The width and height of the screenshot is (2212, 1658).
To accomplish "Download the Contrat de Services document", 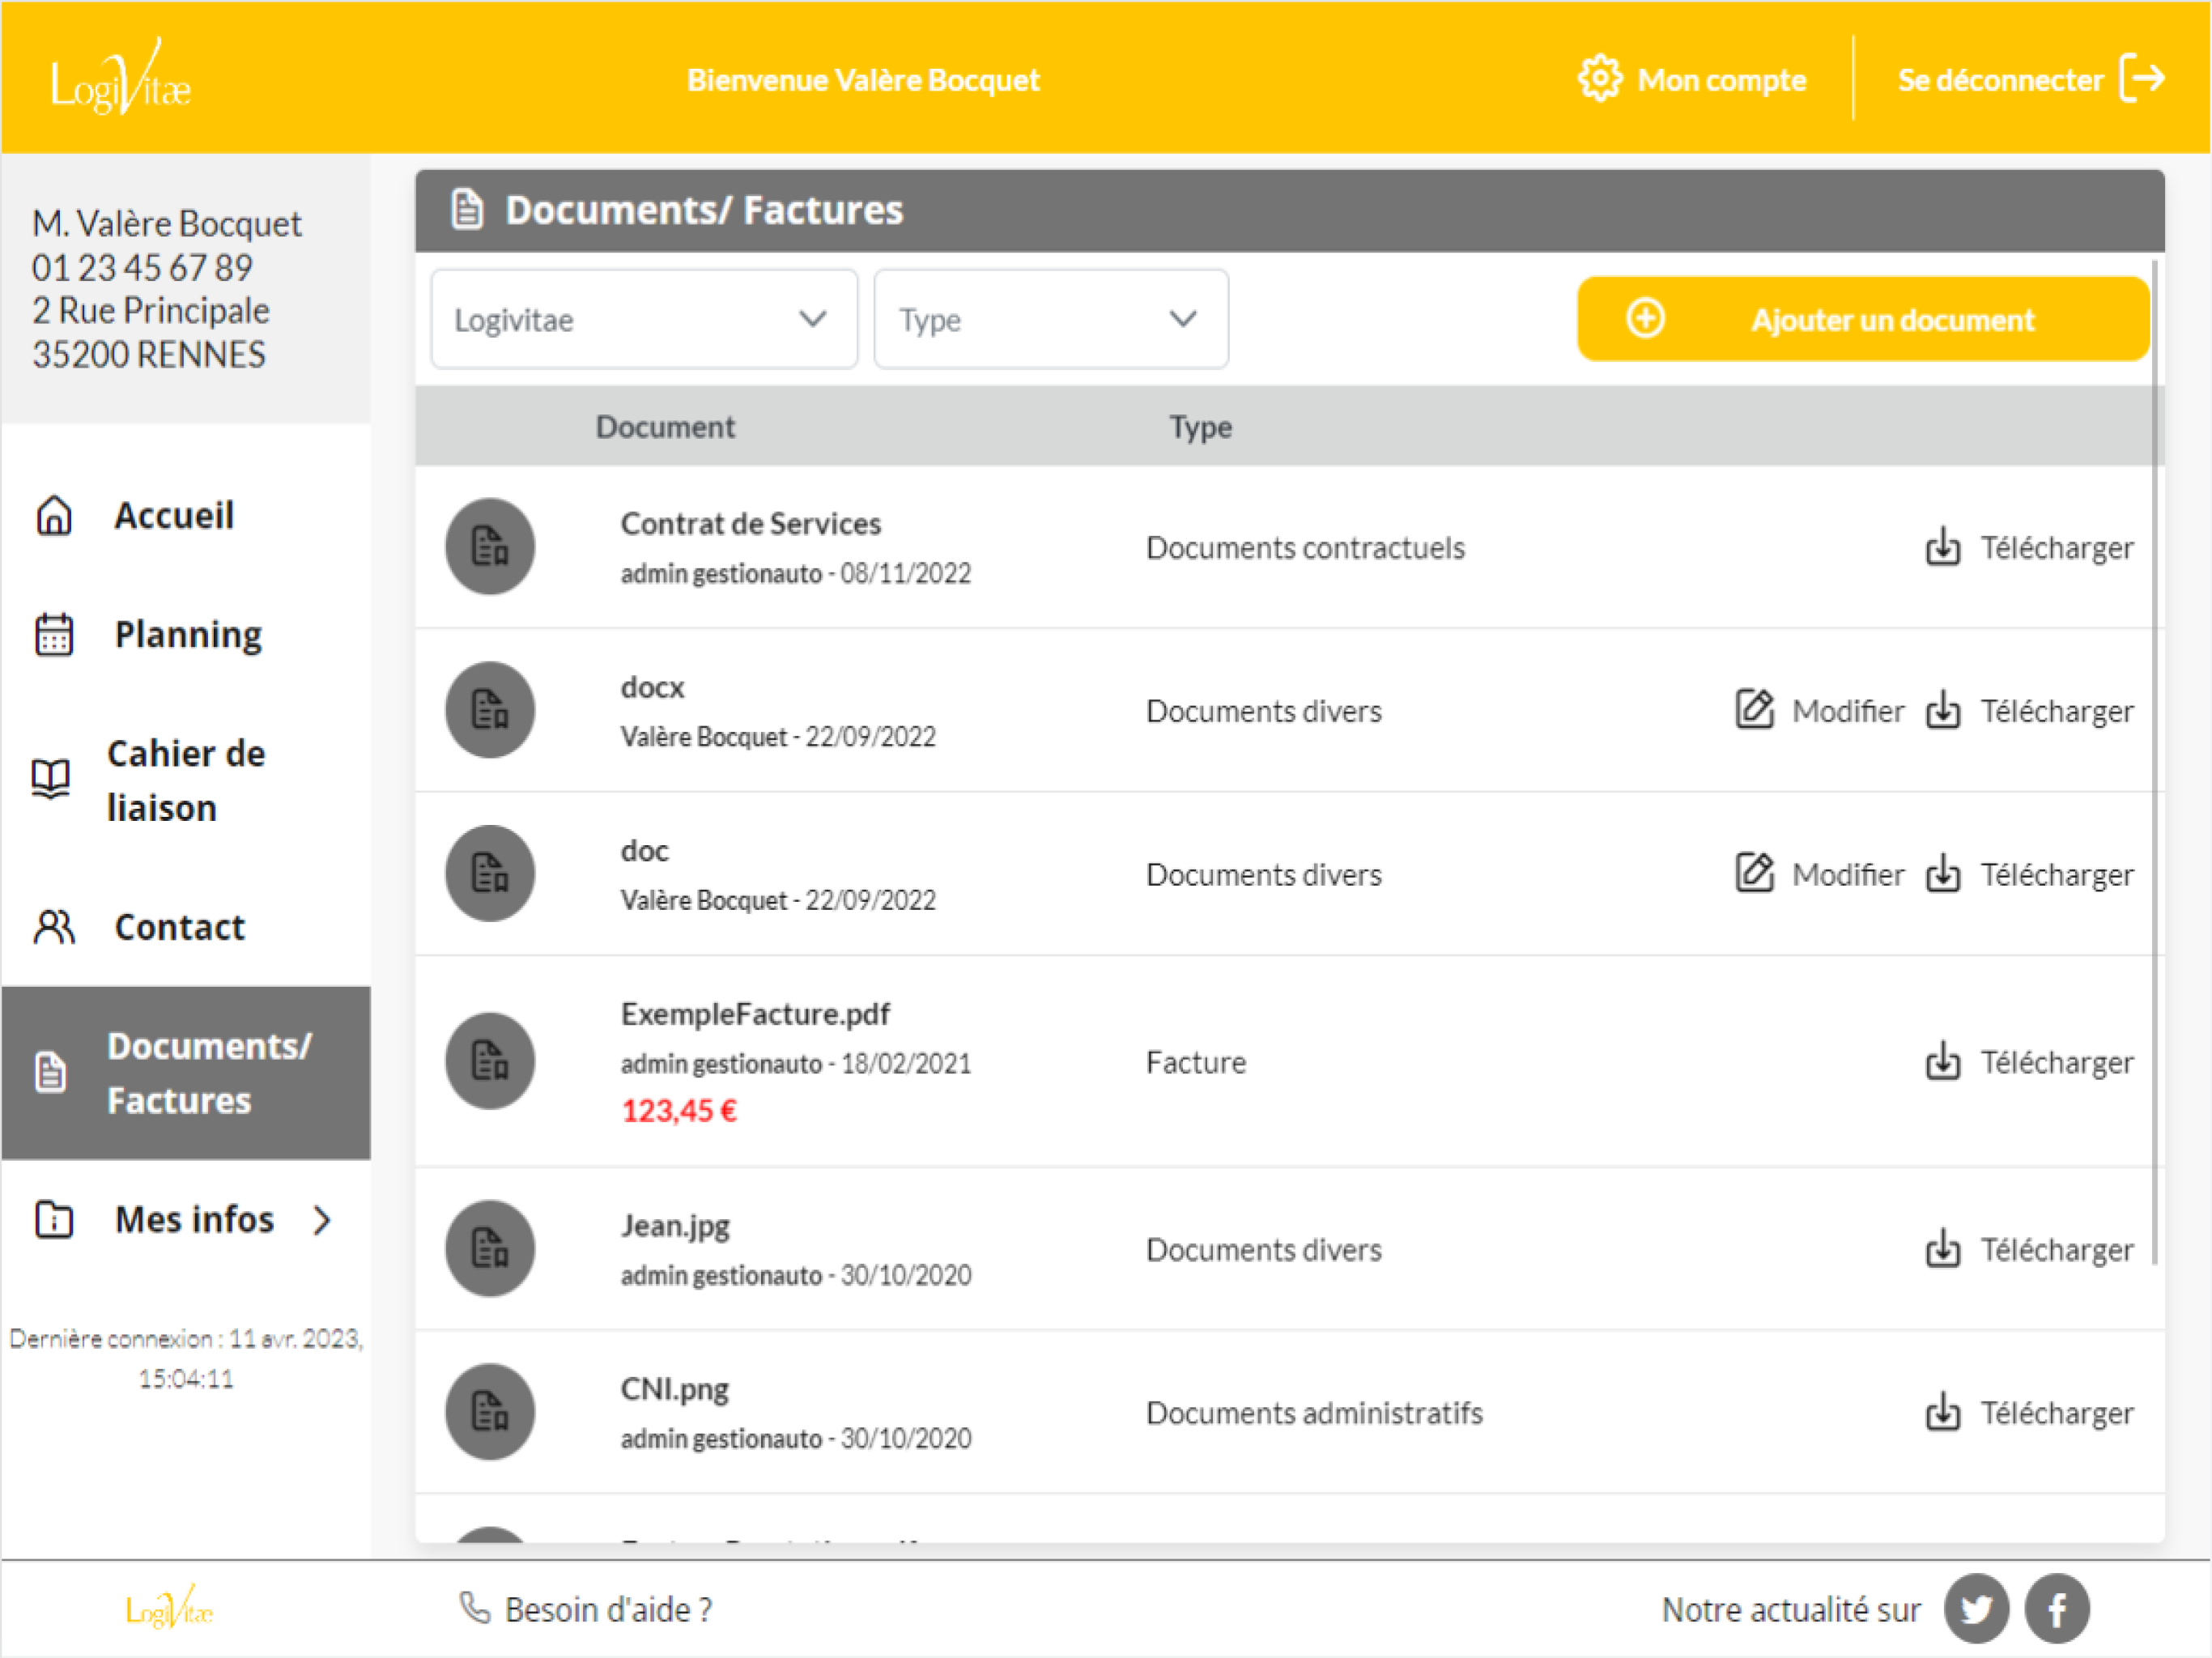I will tap(2029, 547).
